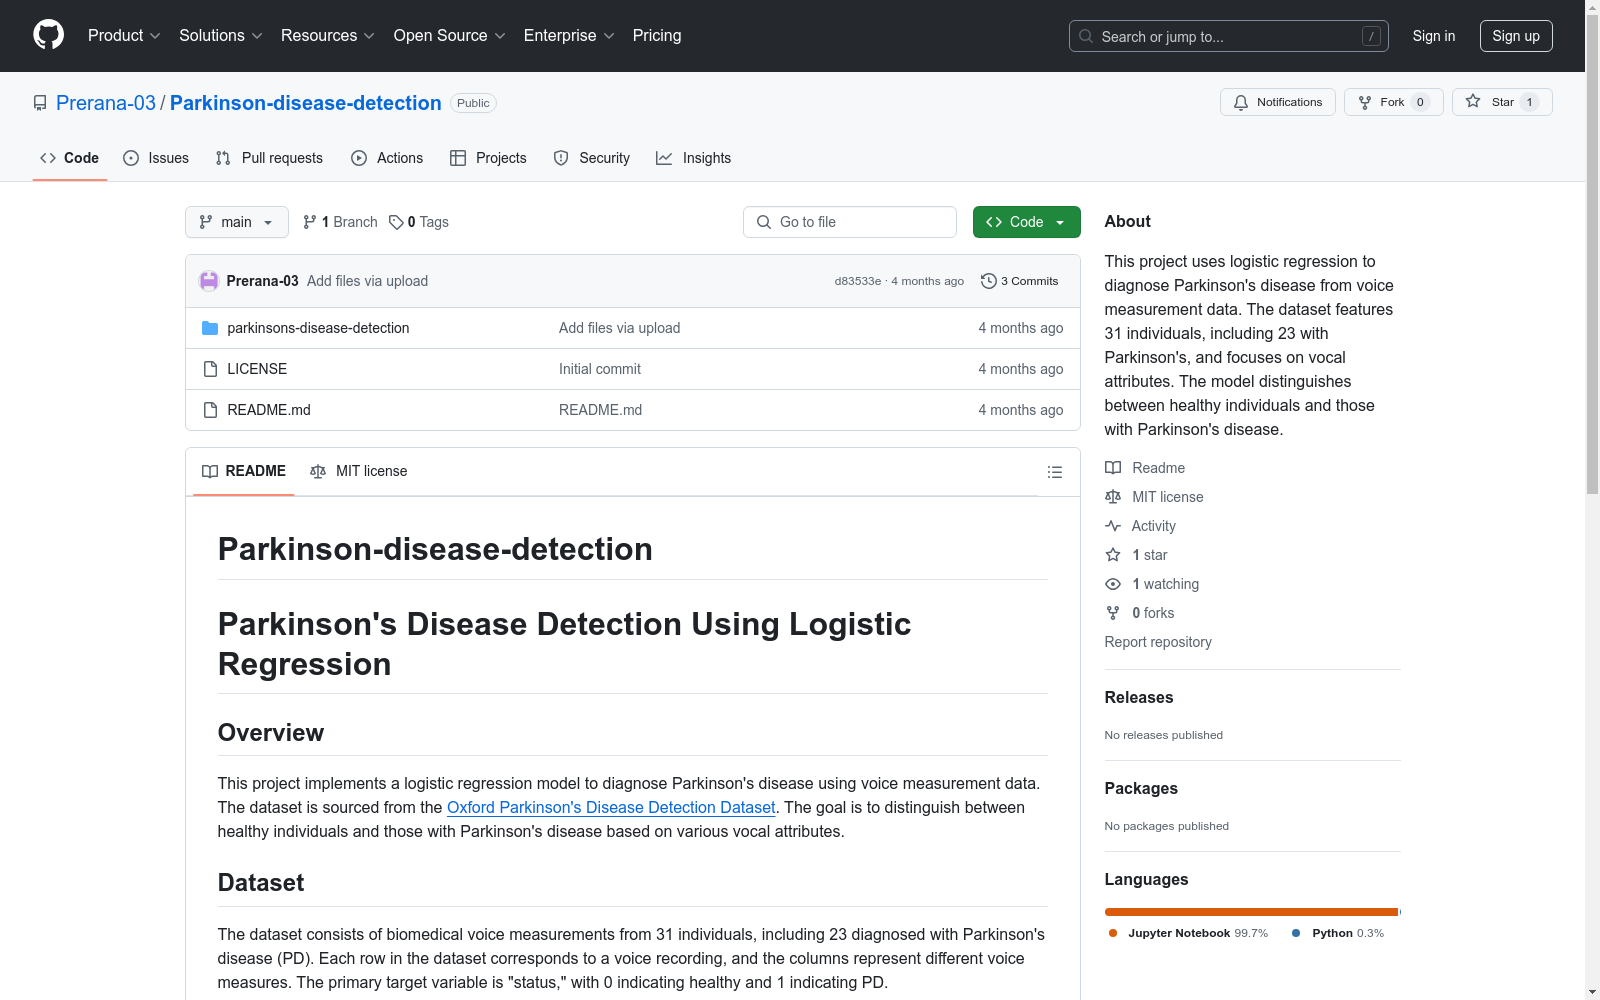Open the LICENSE file

click(x=257, y=369)
